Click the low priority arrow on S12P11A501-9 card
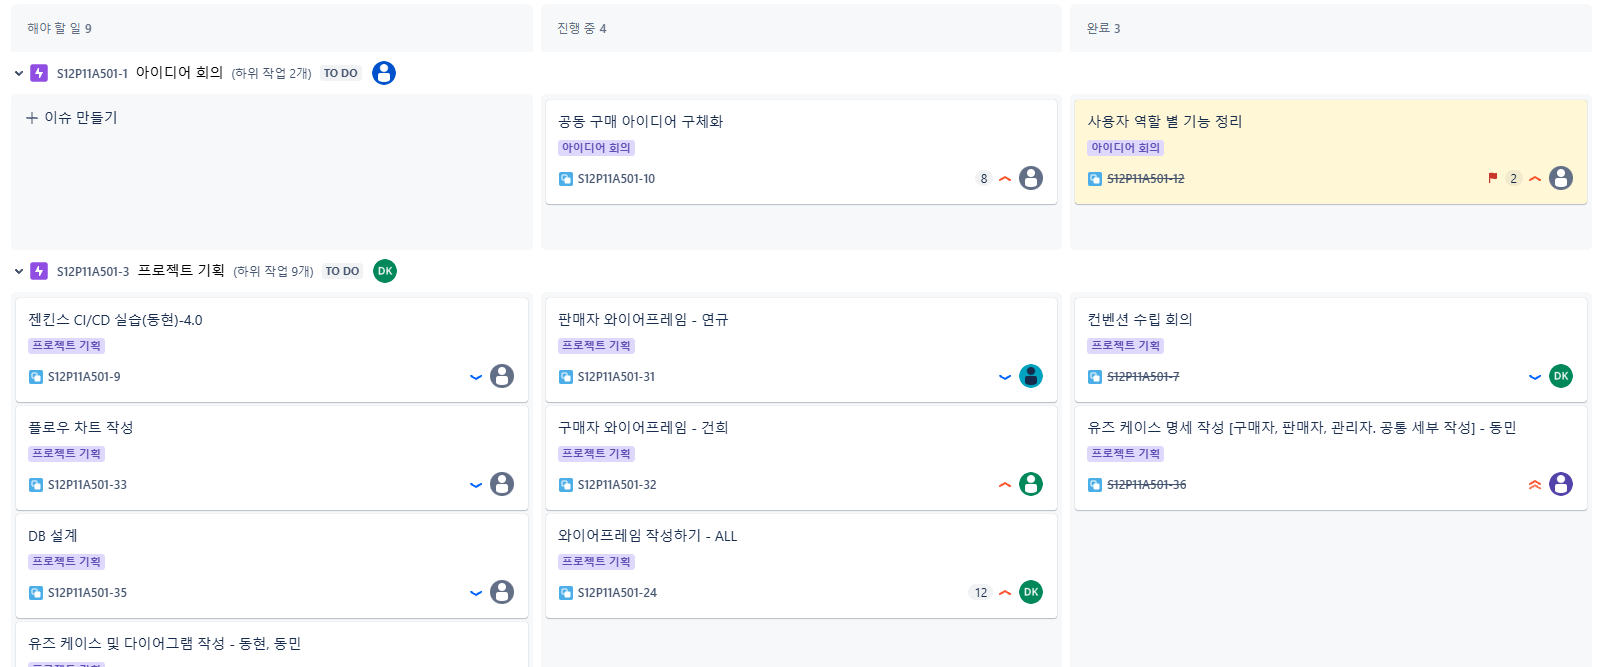Screen dimensions: 1598x667 pyautogui.click(x=476, y=377)
